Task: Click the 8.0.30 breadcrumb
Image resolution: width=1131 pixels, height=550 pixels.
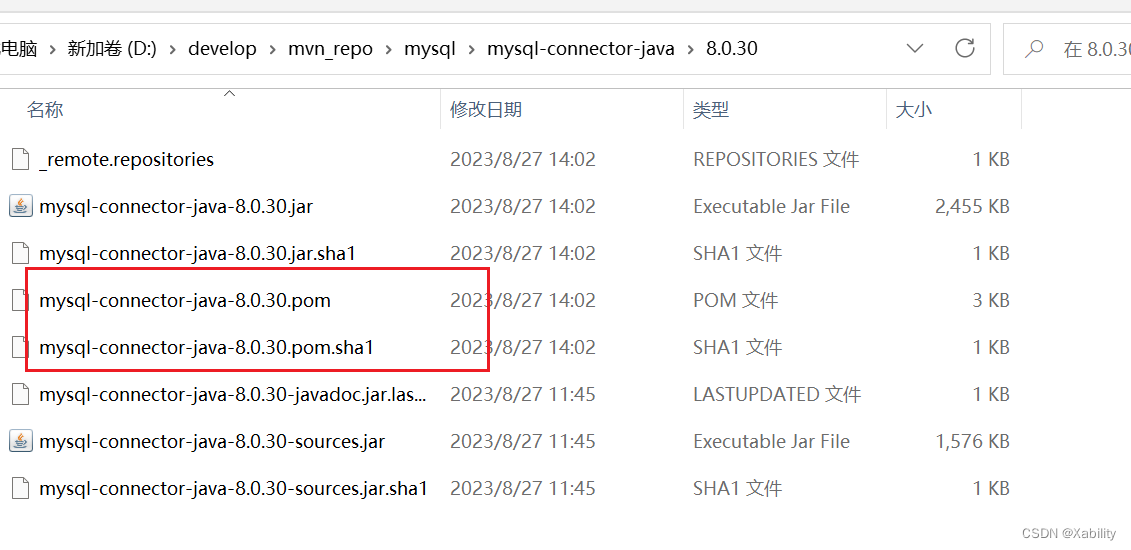Action: point(731,49)
